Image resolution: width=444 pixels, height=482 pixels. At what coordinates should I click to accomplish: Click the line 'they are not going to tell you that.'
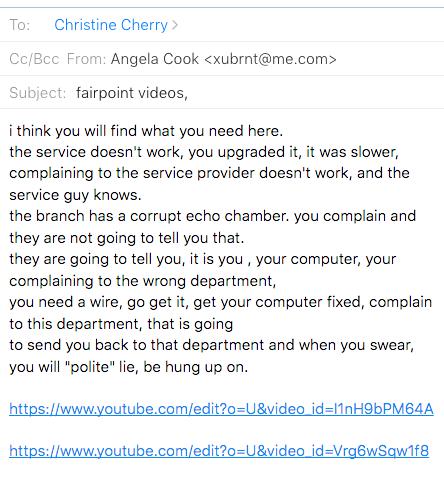pos(127,238)
